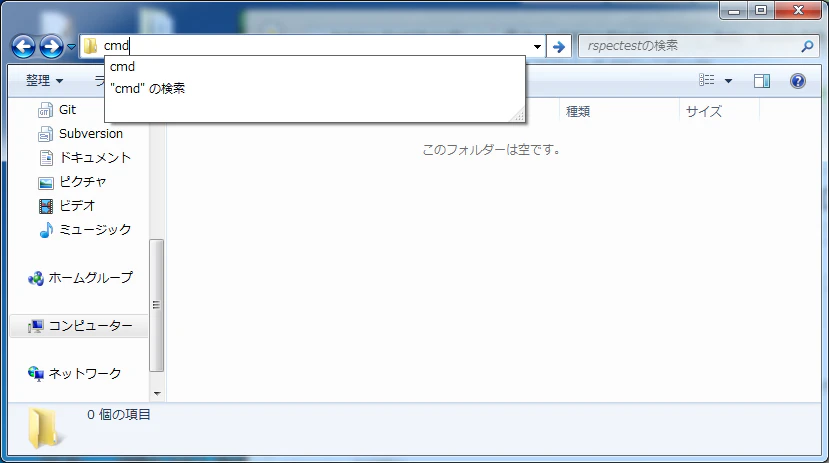Click the Subversion library icon
The image size is (829, 463).
[45, 134]
